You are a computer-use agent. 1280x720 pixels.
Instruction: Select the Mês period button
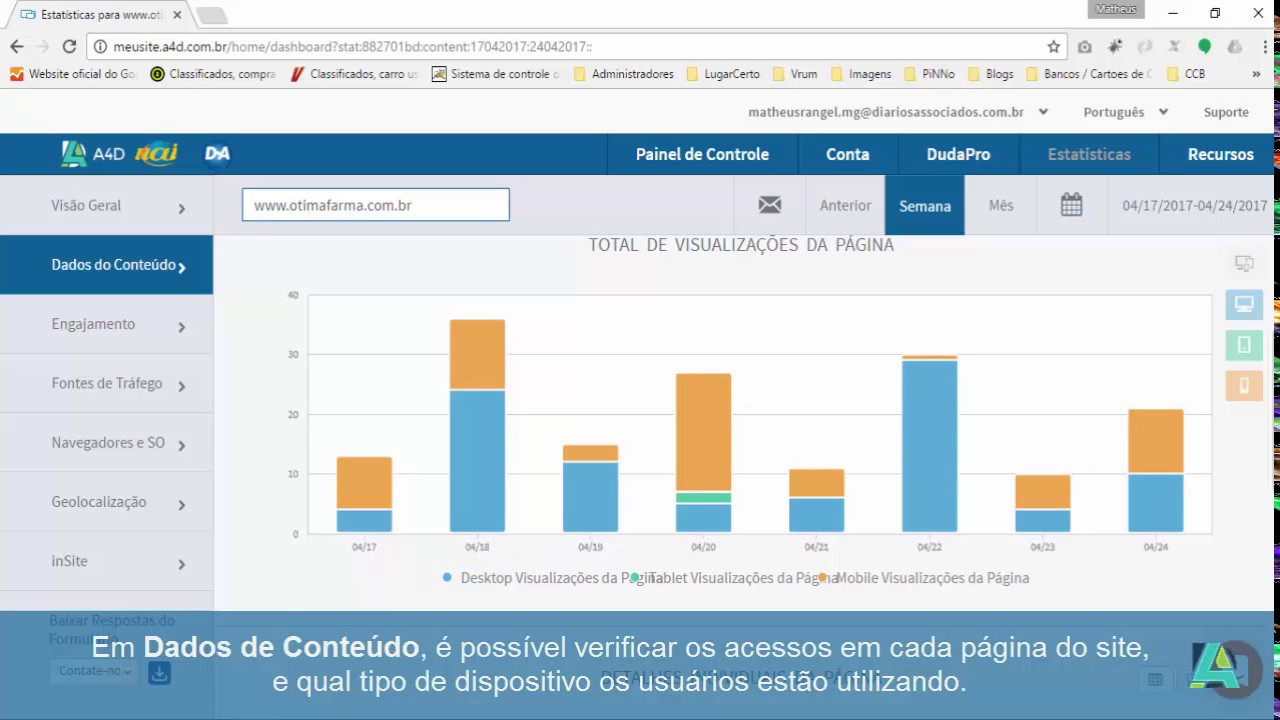1001,205
